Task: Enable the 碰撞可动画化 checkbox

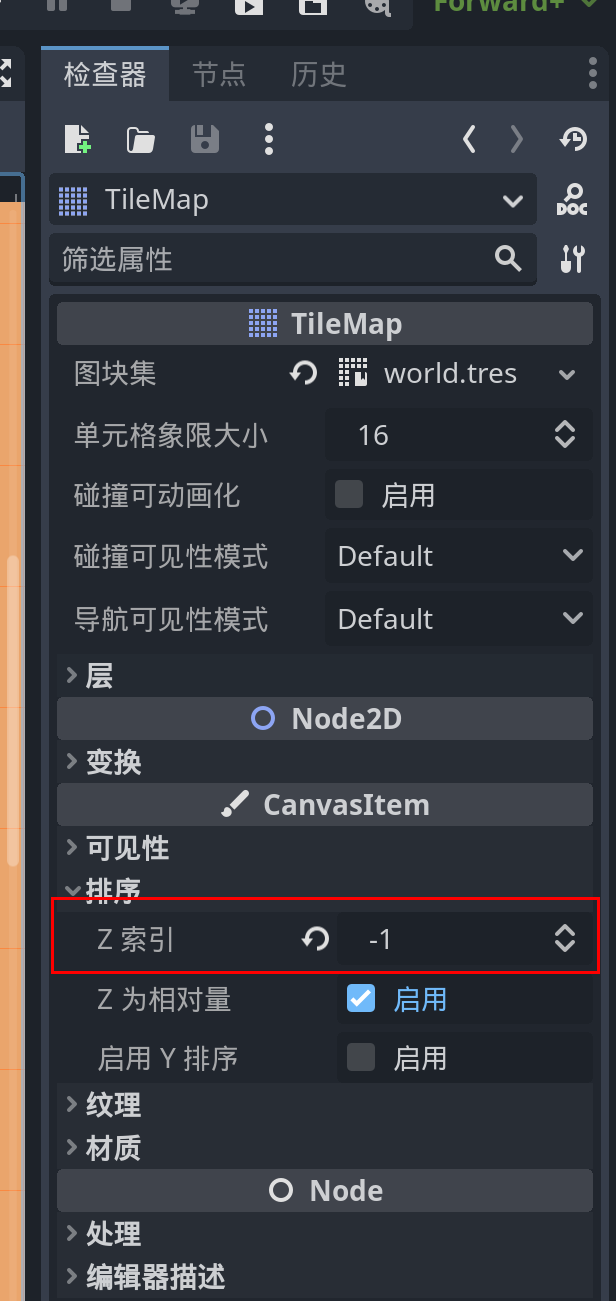Action: (349, 494)
